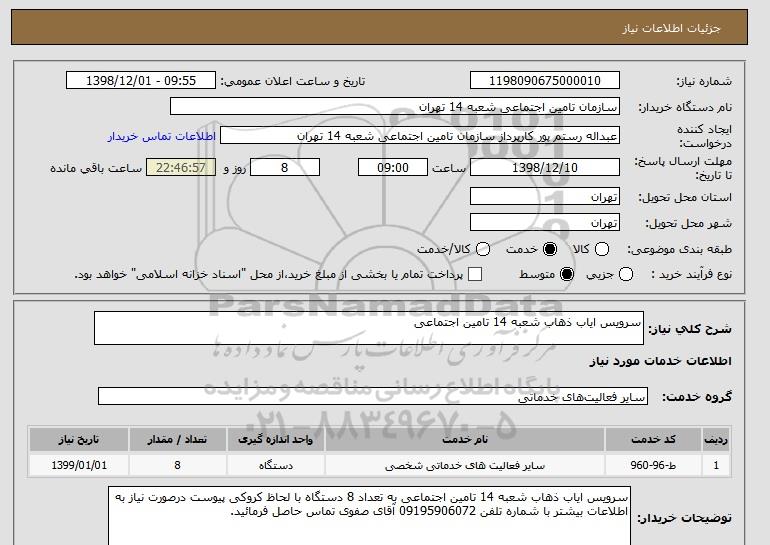This screenshot has height=545, width=770.
Task: Click the row number cell 1
Action: coord(716,465)
